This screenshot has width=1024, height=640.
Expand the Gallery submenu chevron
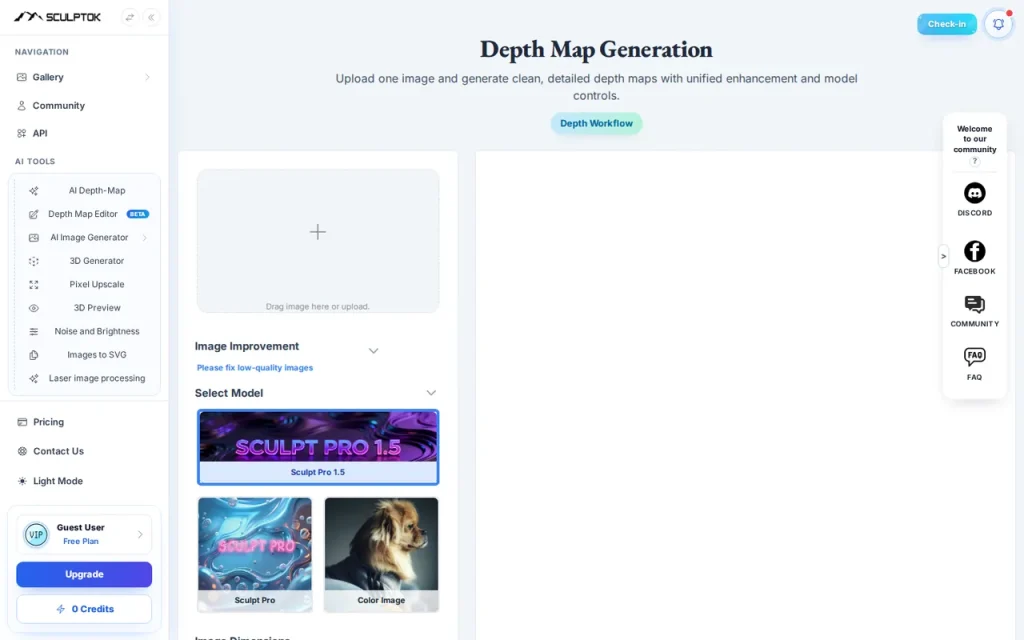147,77
